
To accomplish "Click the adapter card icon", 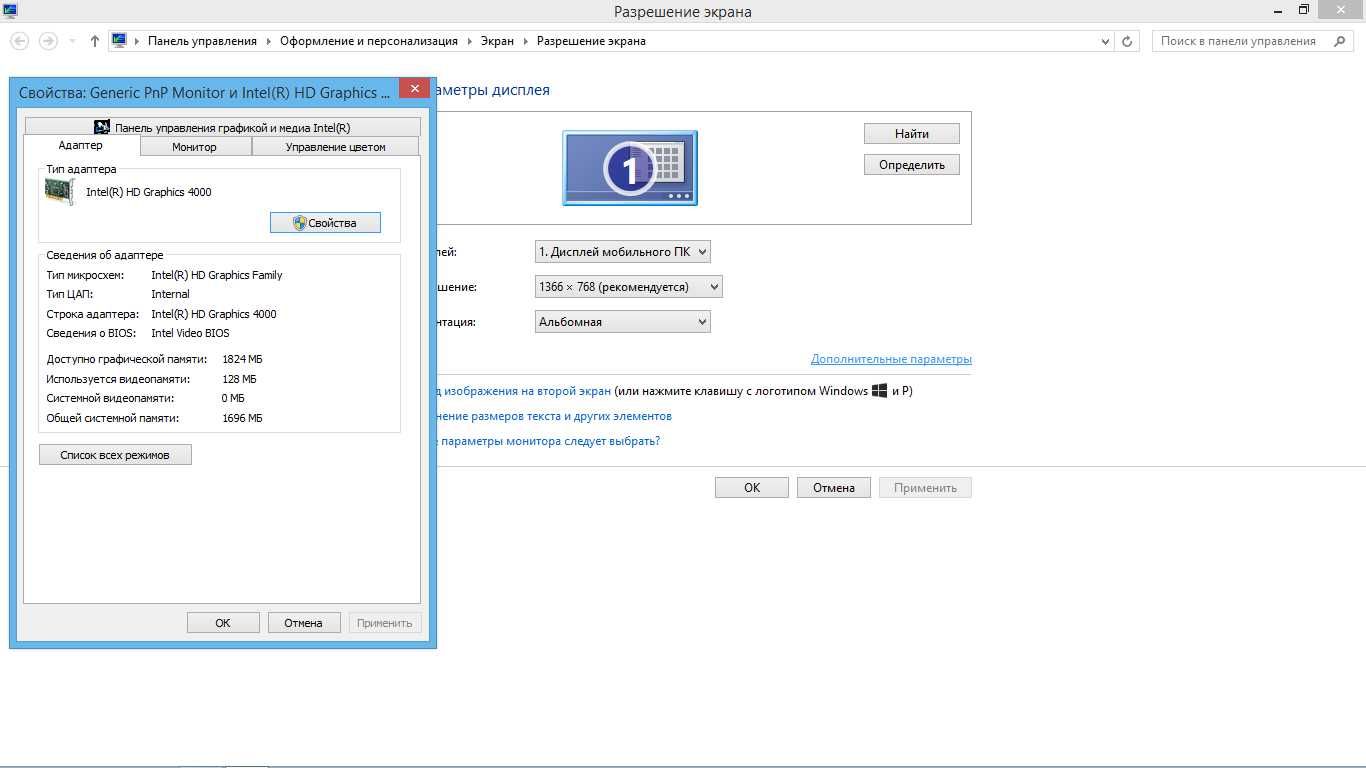I will (60, 192).
